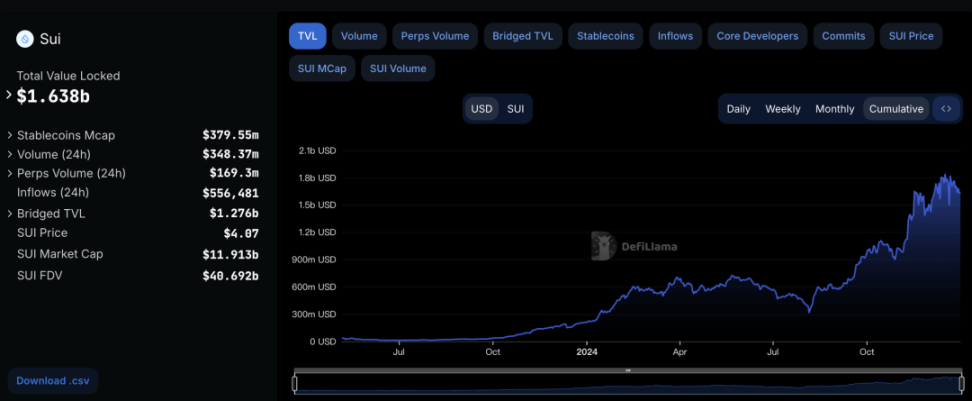Switch chart denomination to SUI
The height and width of the screenshot is (401, 972).
[515, 109]
